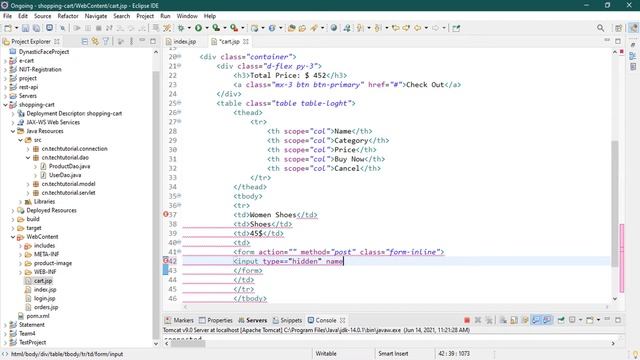
Task: Open the New file dropdown arrow
Action: (x=16, y=28)
